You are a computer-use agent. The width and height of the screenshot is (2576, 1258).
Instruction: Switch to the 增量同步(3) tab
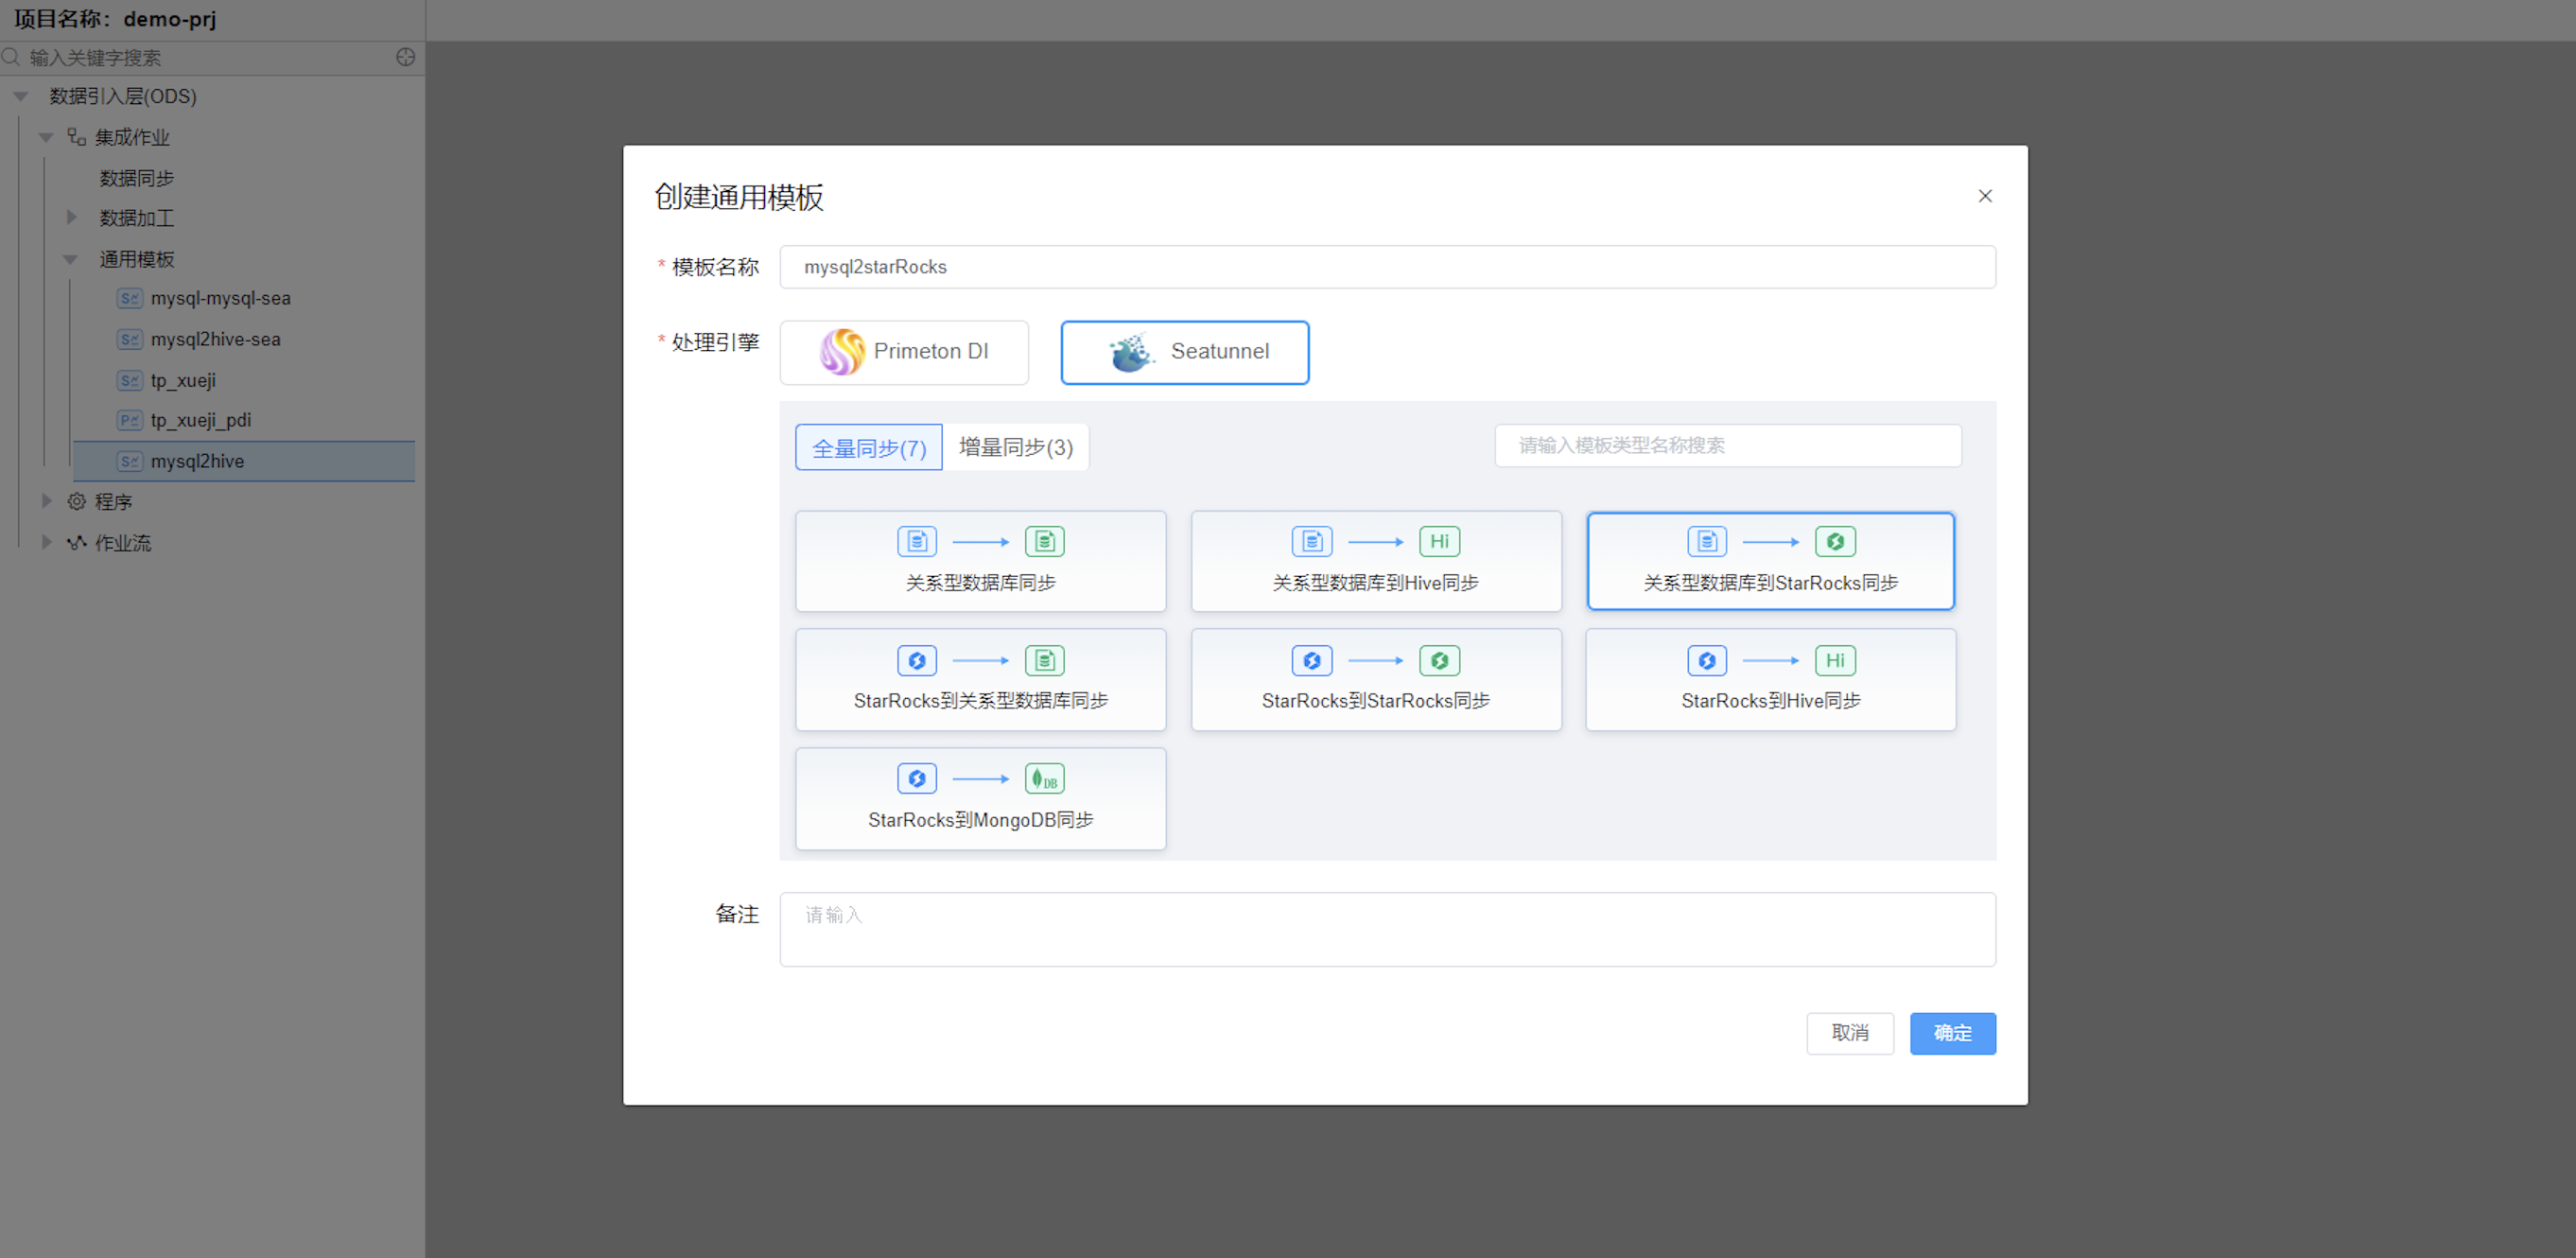(1015, 447)
